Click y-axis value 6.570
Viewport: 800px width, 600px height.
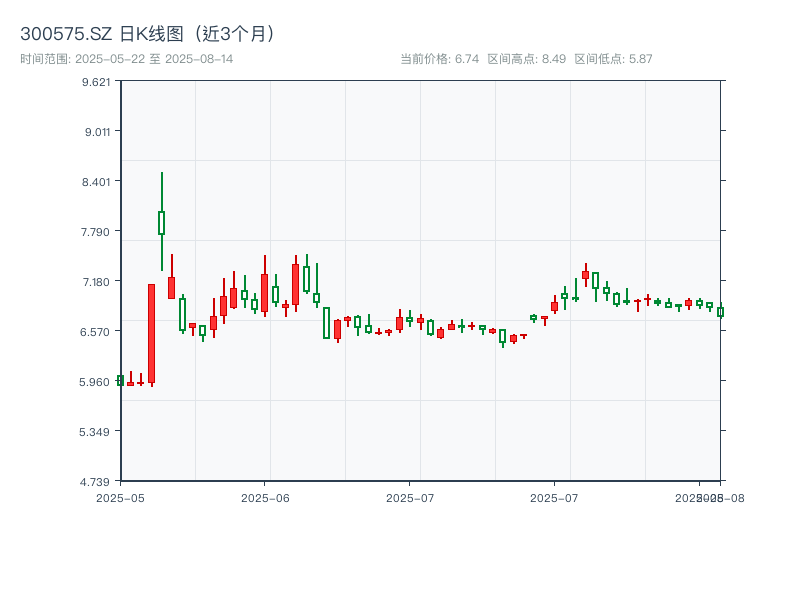coord(95,332)
